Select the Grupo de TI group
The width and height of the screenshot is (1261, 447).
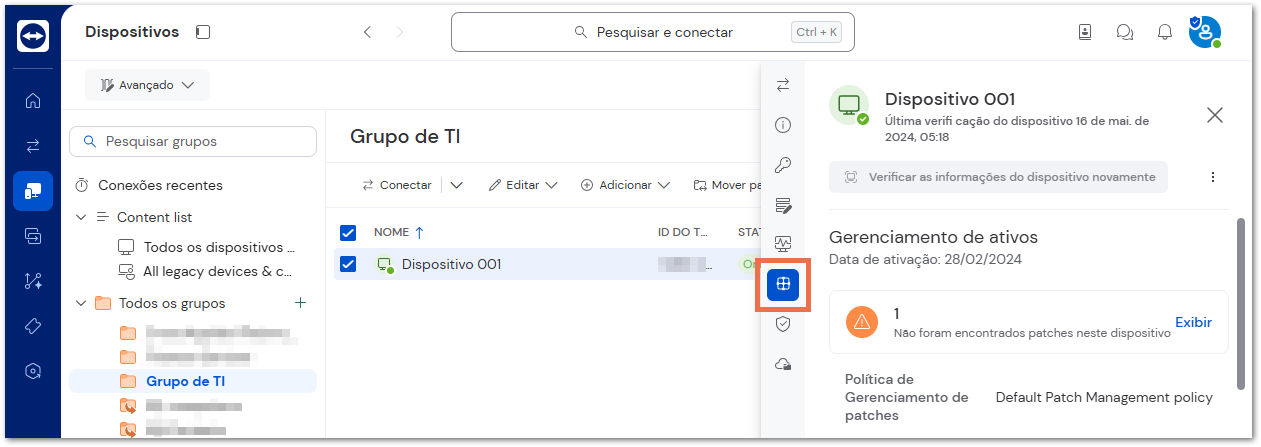click(x=192, y=381)
